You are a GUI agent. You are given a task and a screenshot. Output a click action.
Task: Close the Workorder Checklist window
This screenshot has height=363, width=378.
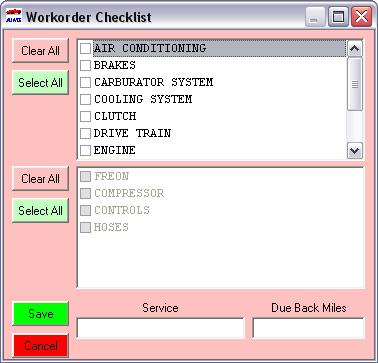[361, 17]
